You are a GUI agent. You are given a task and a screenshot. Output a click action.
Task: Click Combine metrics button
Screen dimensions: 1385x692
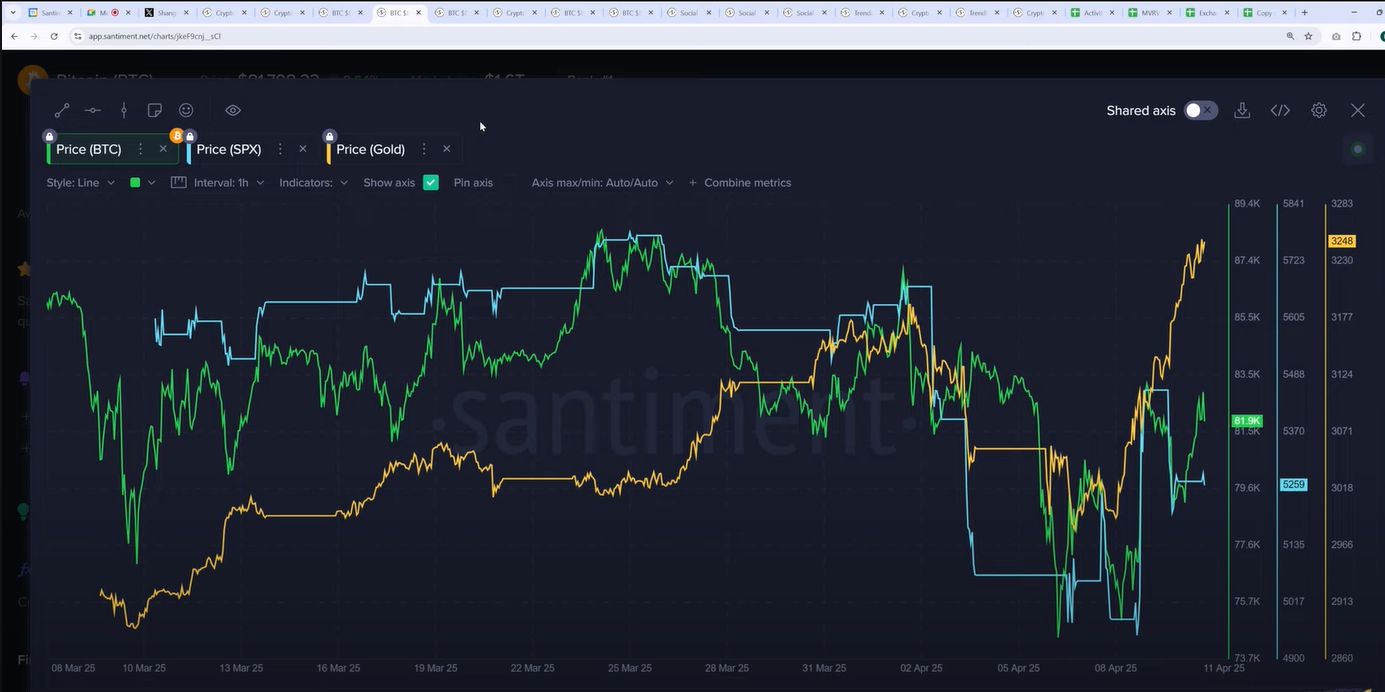click(x=740, y=183)
